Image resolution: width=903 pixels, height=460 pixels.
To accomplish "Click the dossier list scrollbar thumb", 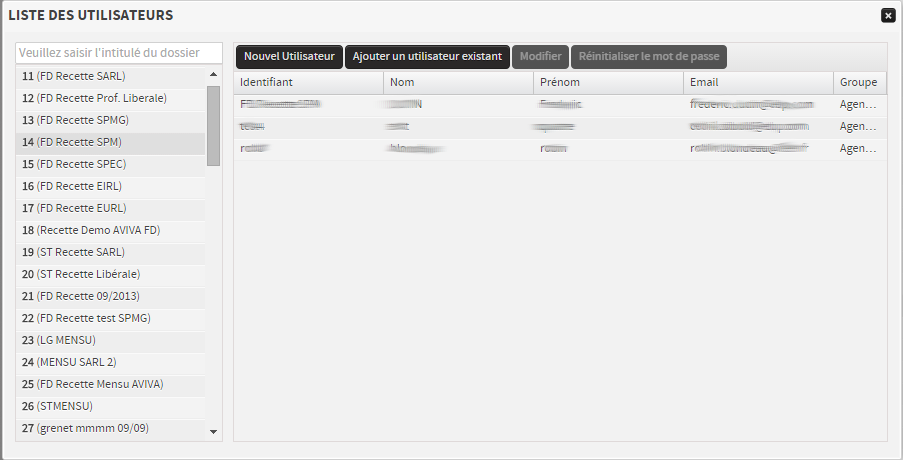I will click(x=213, y=125).
